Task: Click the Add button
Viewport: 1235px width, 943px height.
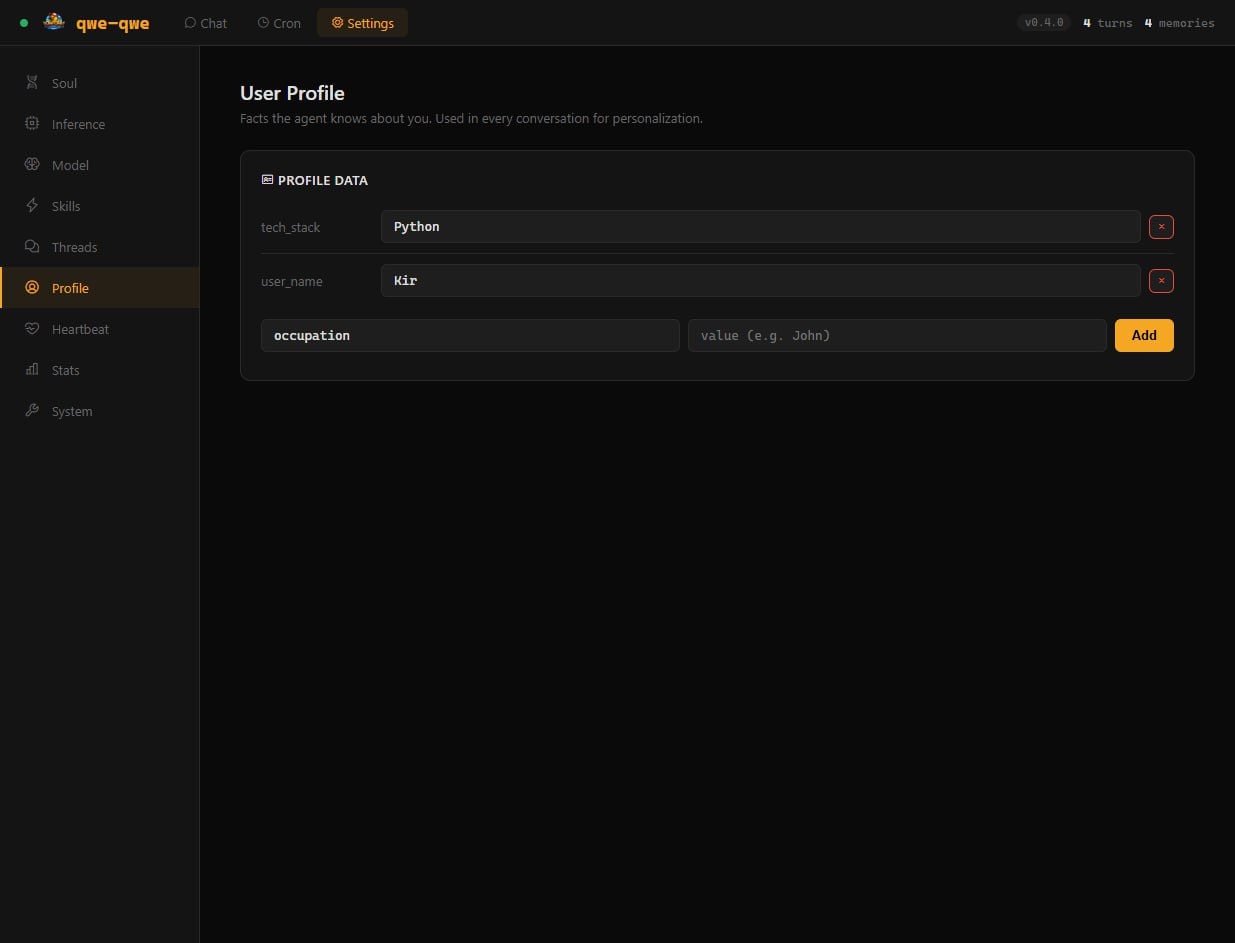Action: [x=1144, y=335]
